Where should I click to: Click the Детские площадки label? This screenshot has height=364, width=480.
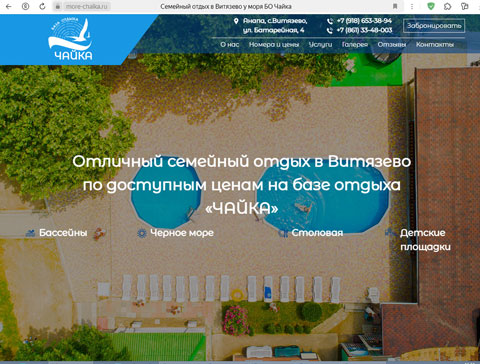tap(425, 240)
